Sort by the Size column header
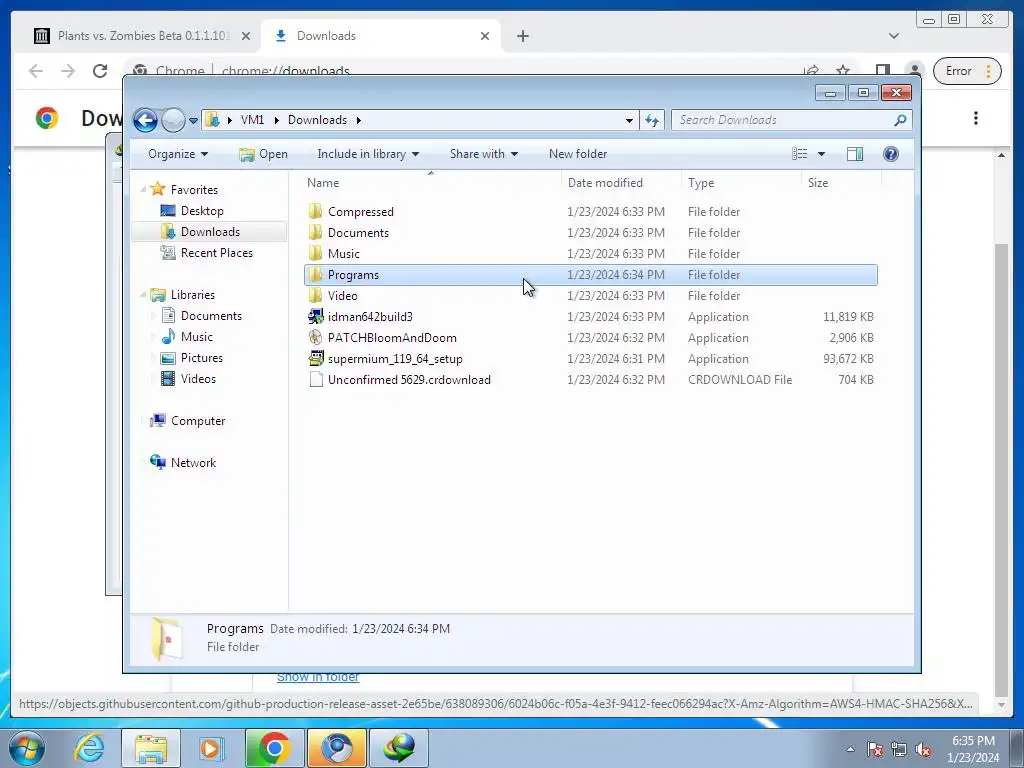This screenshot has width=1024, height=768. coord(818,183)
